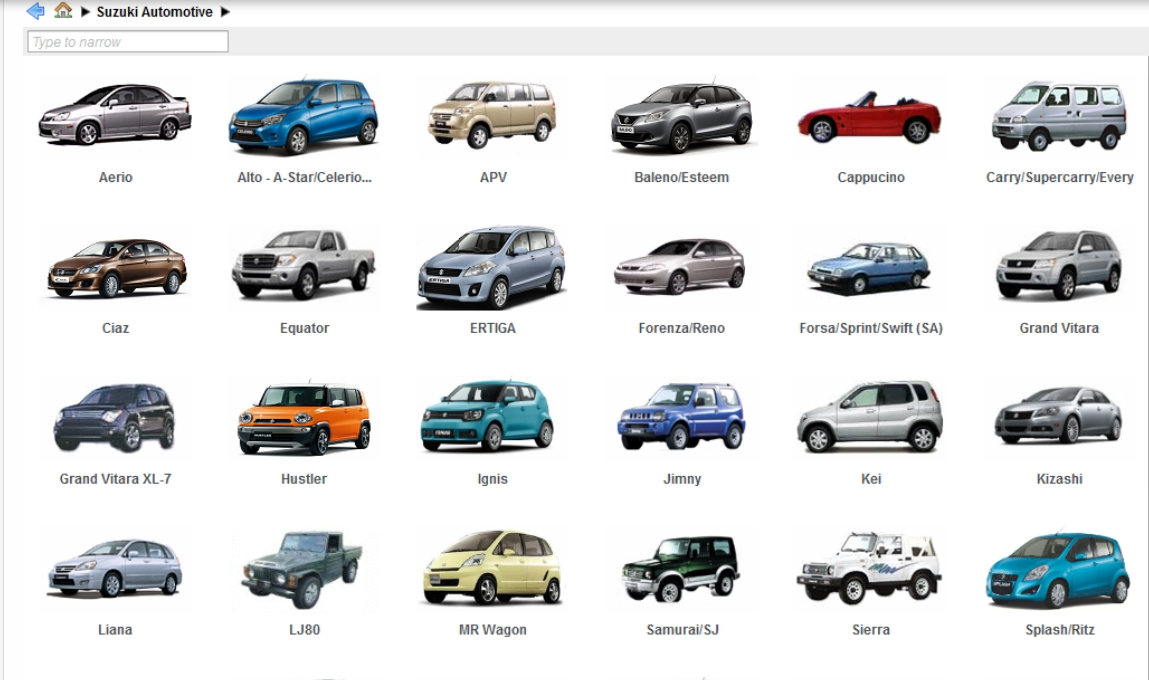The height and width of the screenshot is (680, 1149).
Task: Focus the 'Type to narrow' search field
Action: point(128,42)
